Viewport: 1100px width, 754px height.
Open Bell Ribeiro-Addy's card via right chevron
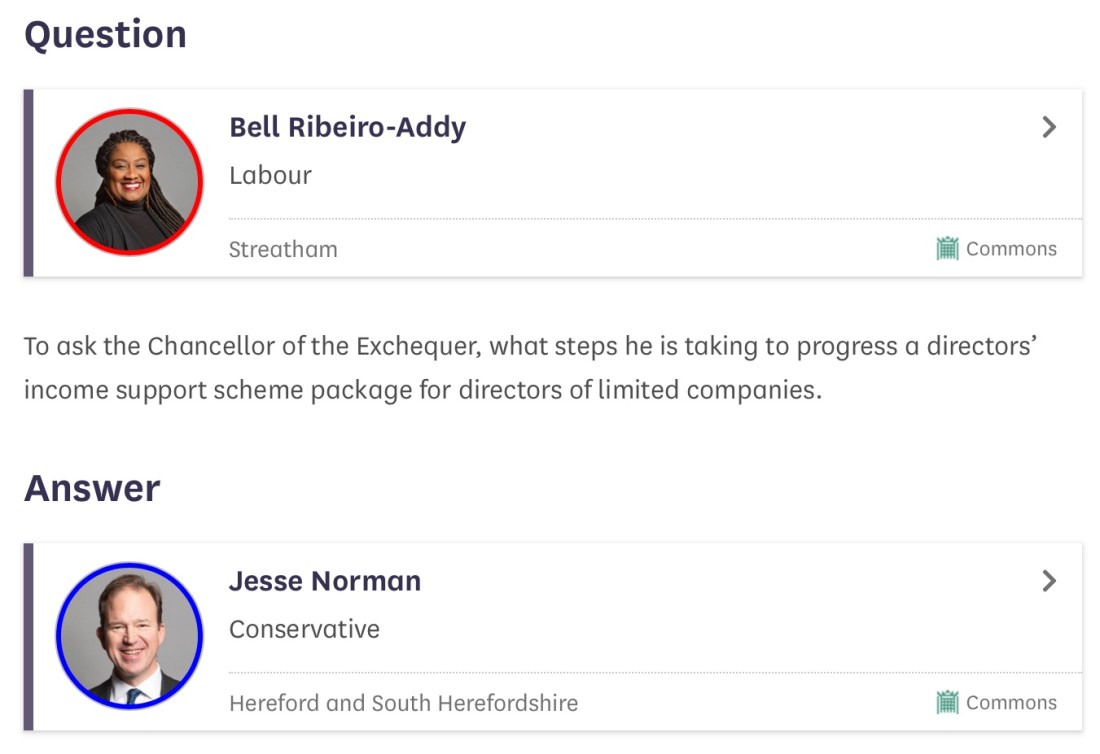(x=1049, y=127)
